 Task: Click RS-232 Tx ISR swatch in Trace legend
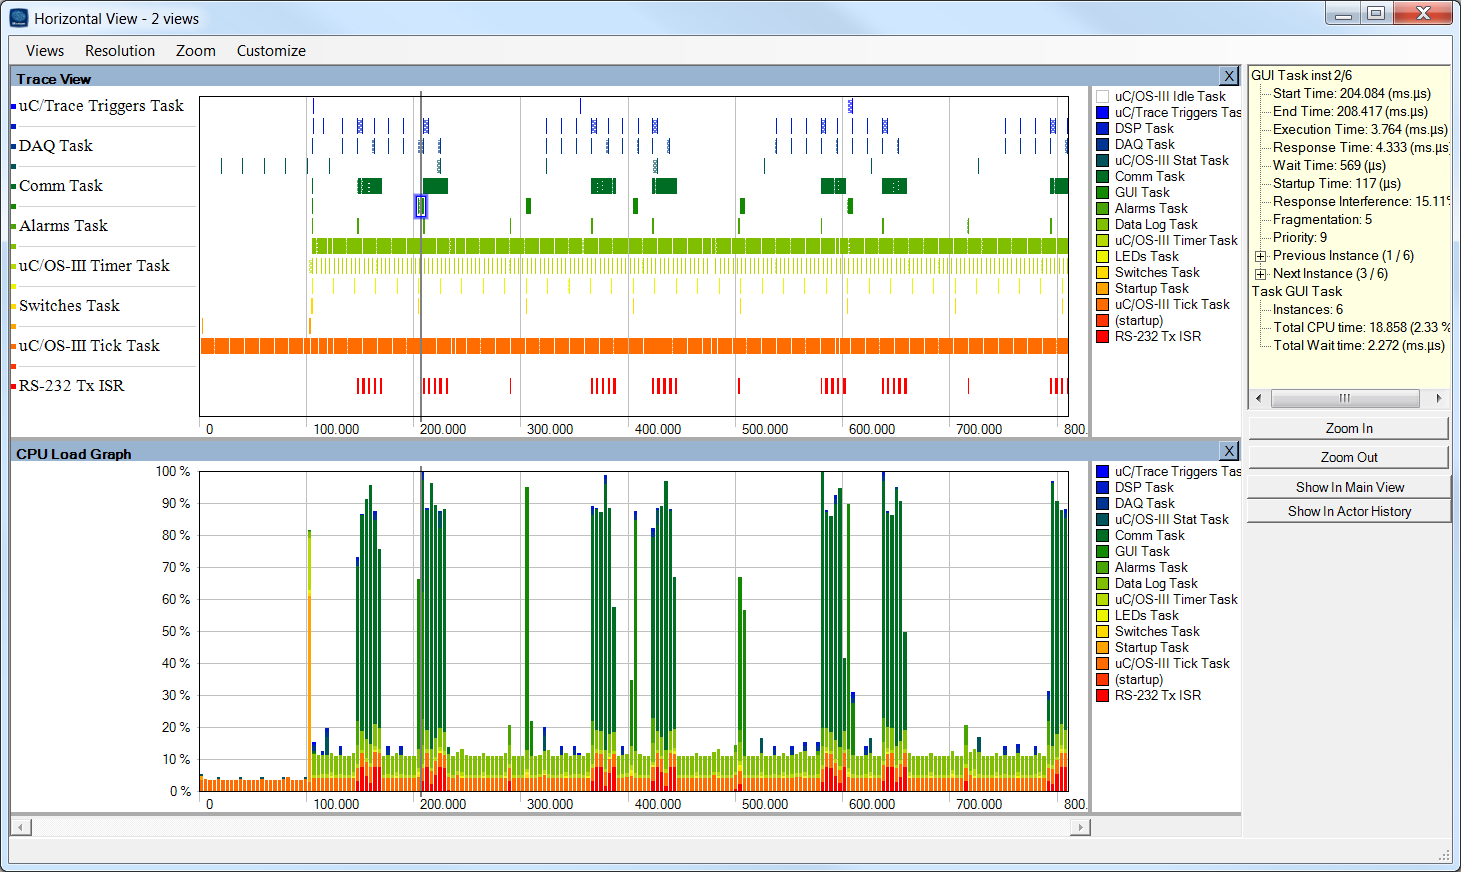pos(1102,337)
